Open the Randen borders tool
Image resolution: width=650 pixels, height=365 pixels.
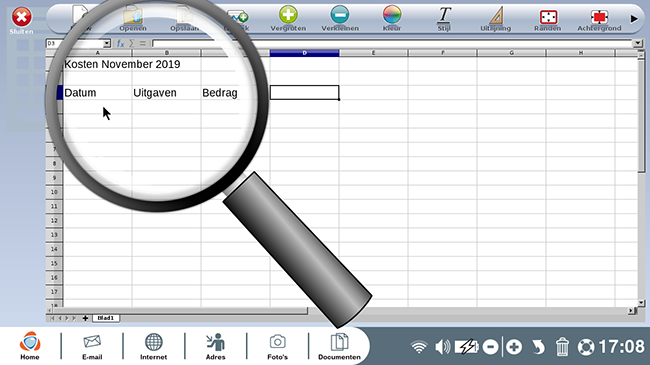pos(548,17)
